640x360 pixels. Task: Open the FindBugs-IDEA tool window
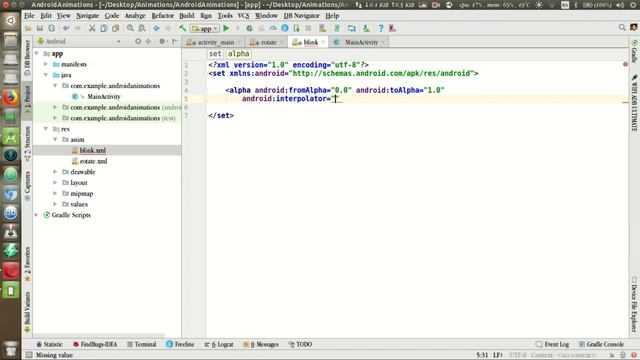95,344
